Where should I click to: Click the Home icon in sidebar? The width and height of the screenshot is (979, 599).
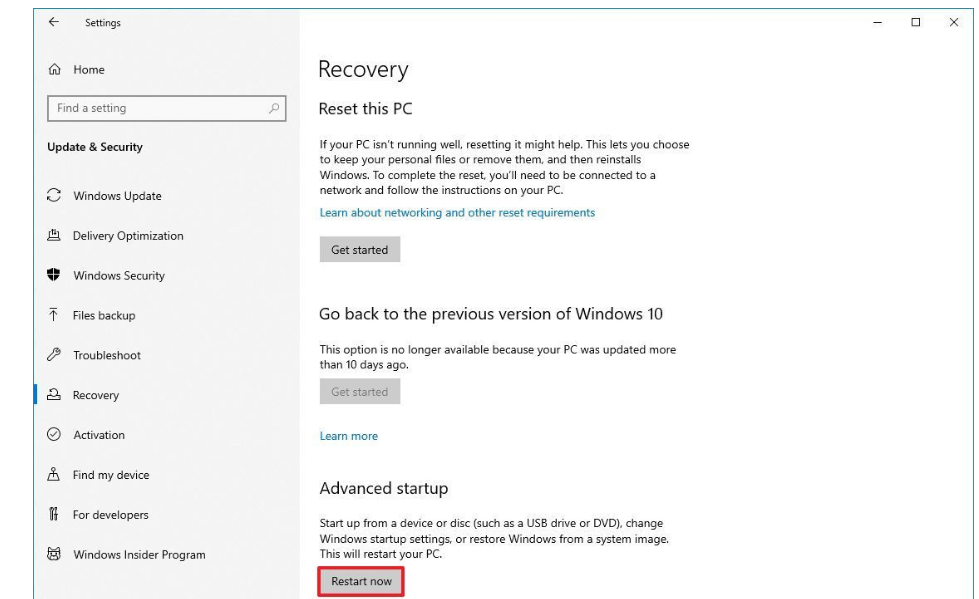54,70
